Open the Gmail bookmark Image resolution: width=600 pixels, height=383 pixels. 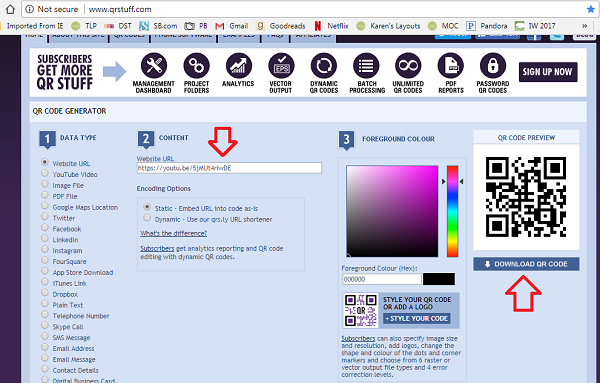232,26
